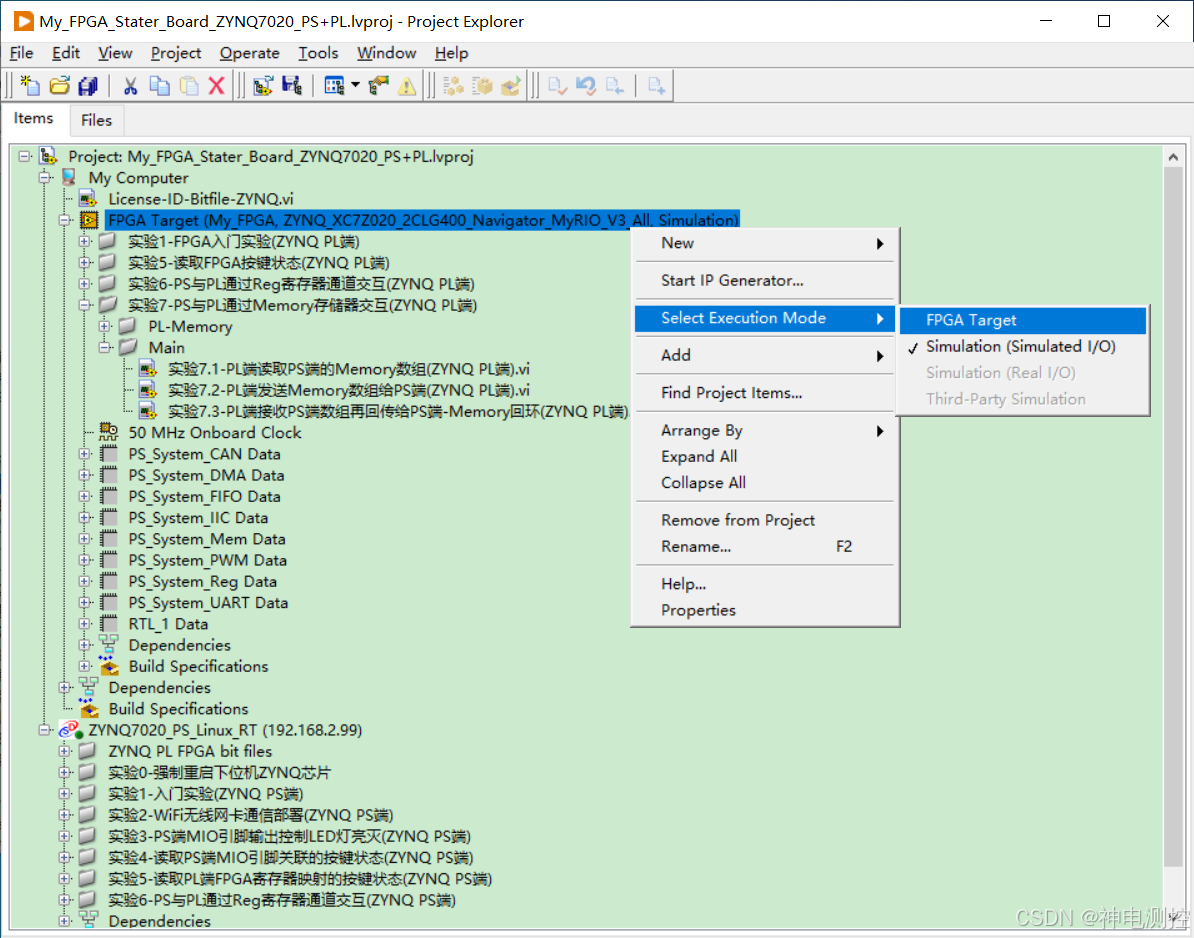
Task: Click the Build All toolbar icon
Action: coord(453,85)
